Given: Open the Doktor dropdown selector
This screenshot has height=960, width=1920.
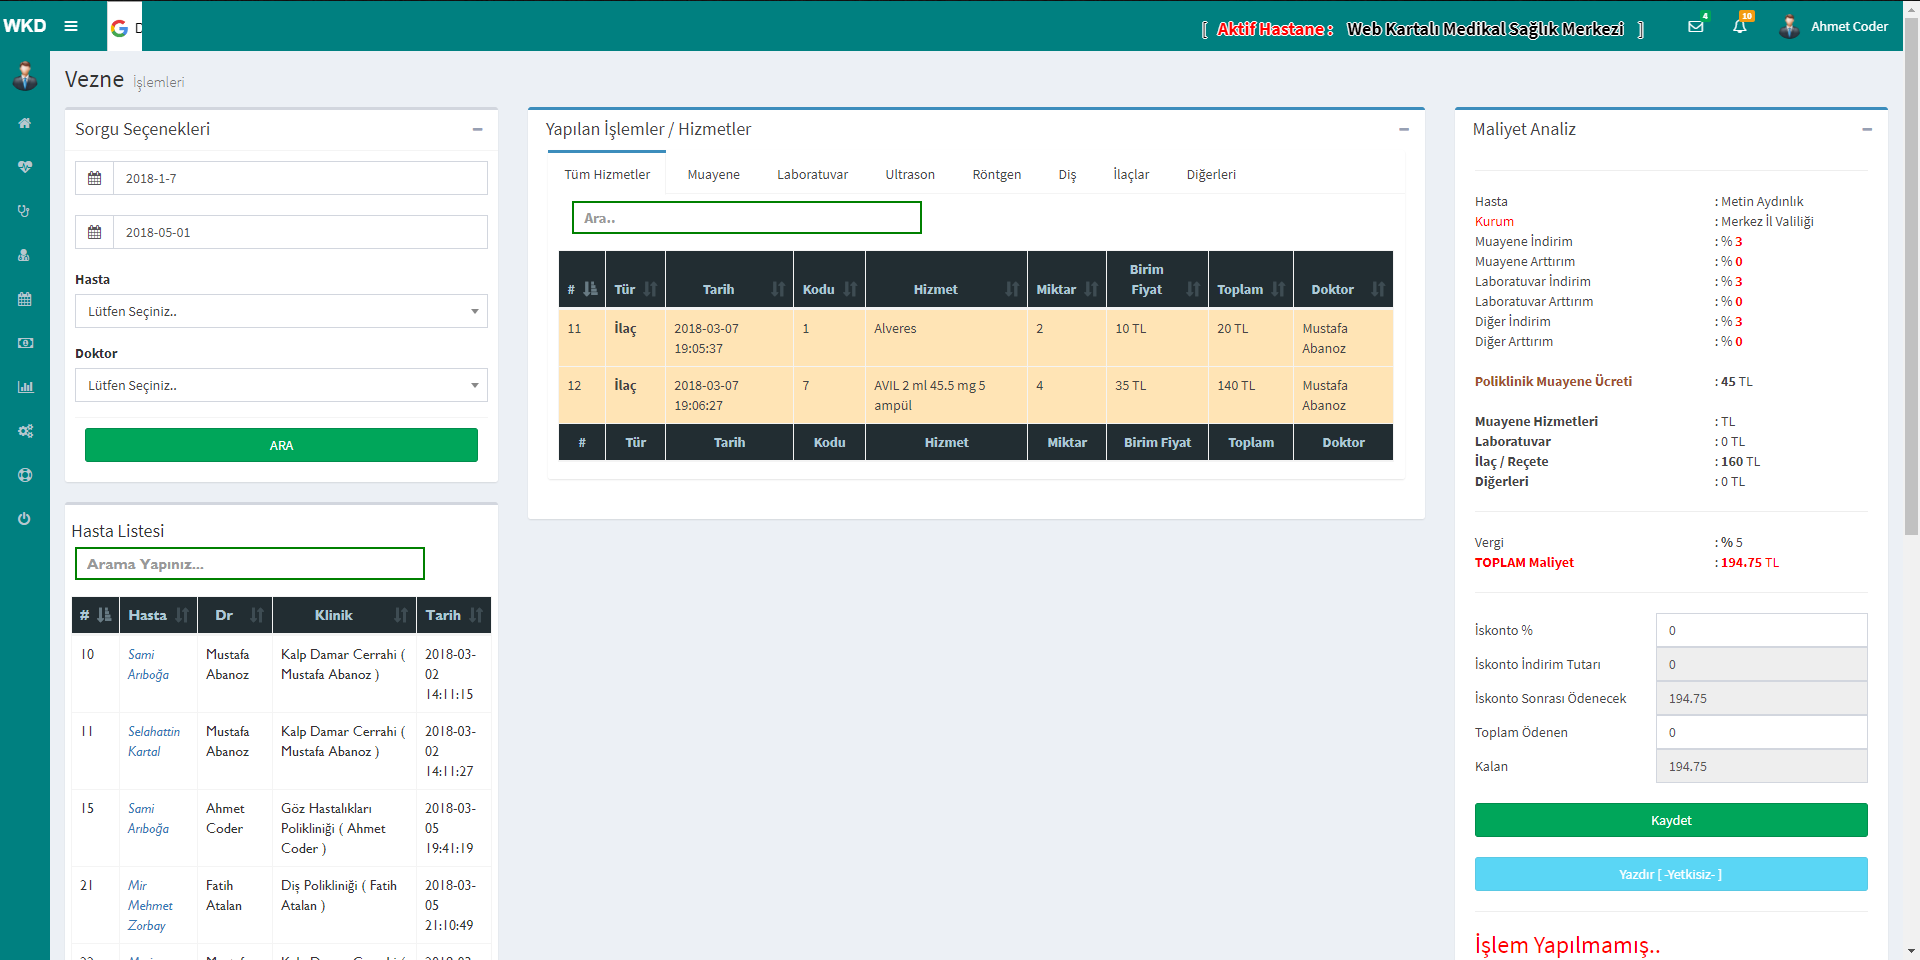Looking at the screenshot, I should click(x=281, y=385).
